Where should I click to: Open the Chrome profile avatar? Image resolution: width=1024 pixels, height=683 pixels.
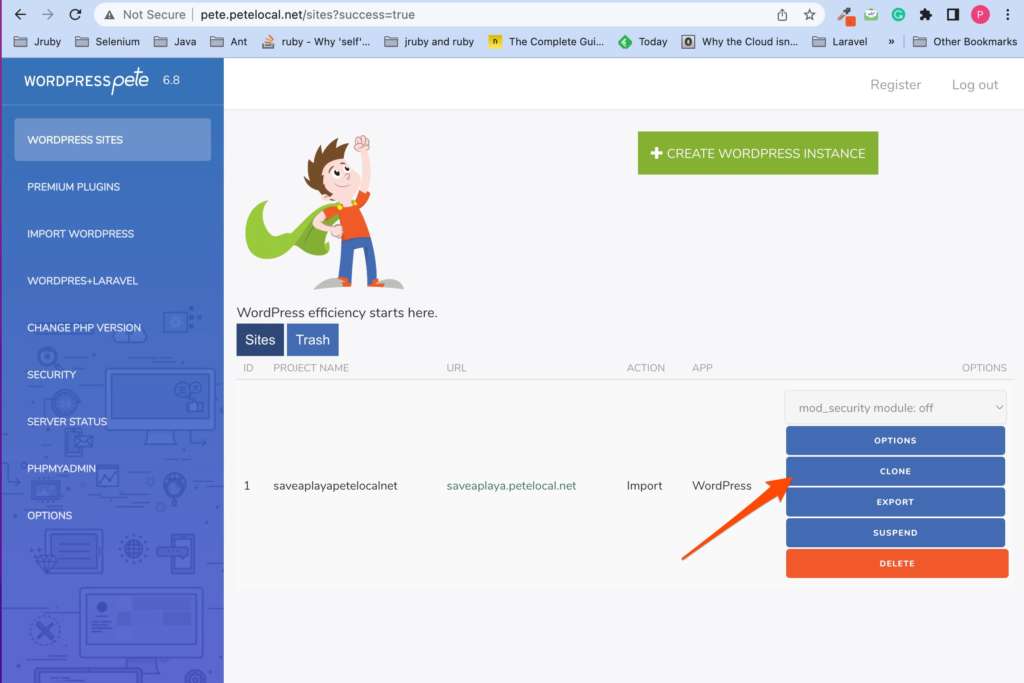[980, 15]
